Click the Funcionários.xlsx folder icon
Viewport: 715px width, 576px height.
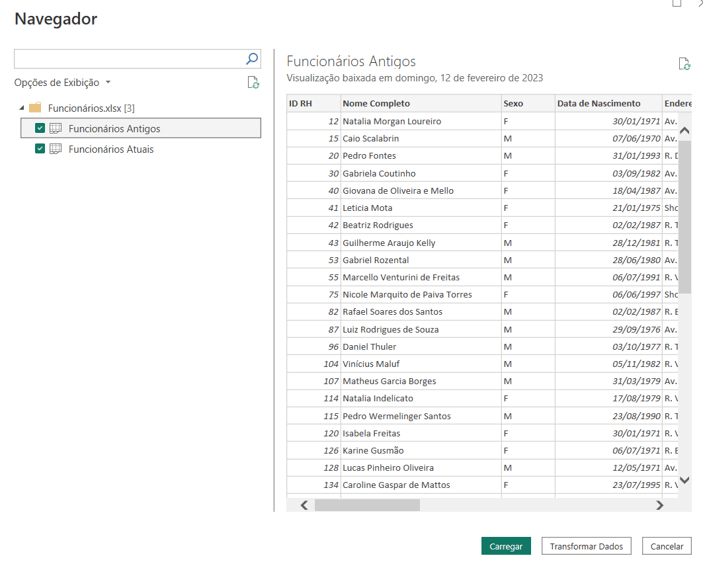tap(35, 108)
